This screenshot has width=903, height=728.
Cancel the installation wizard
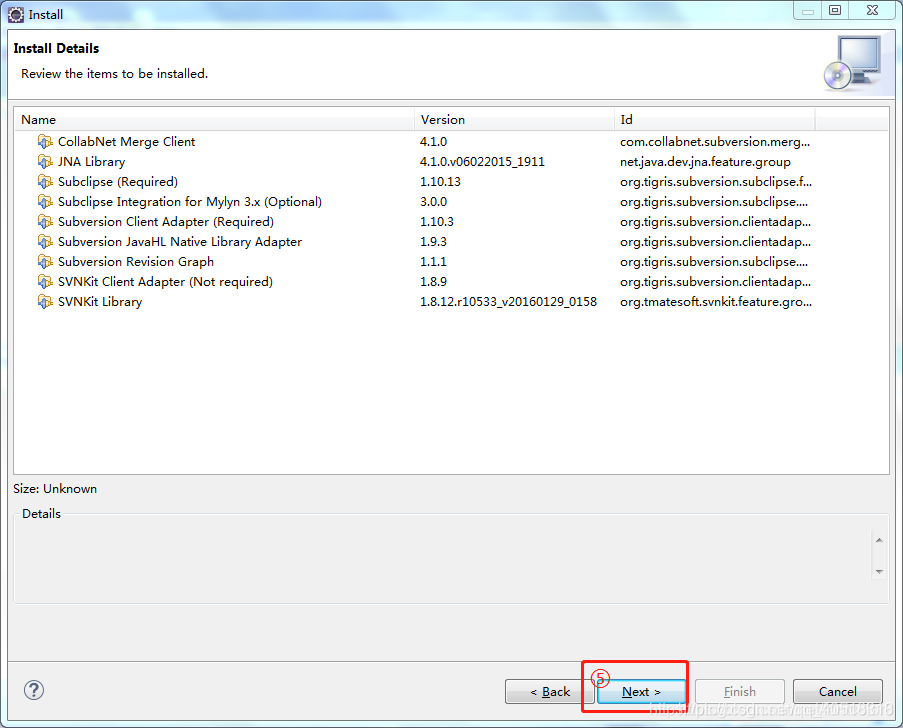[x=837, y=692]
